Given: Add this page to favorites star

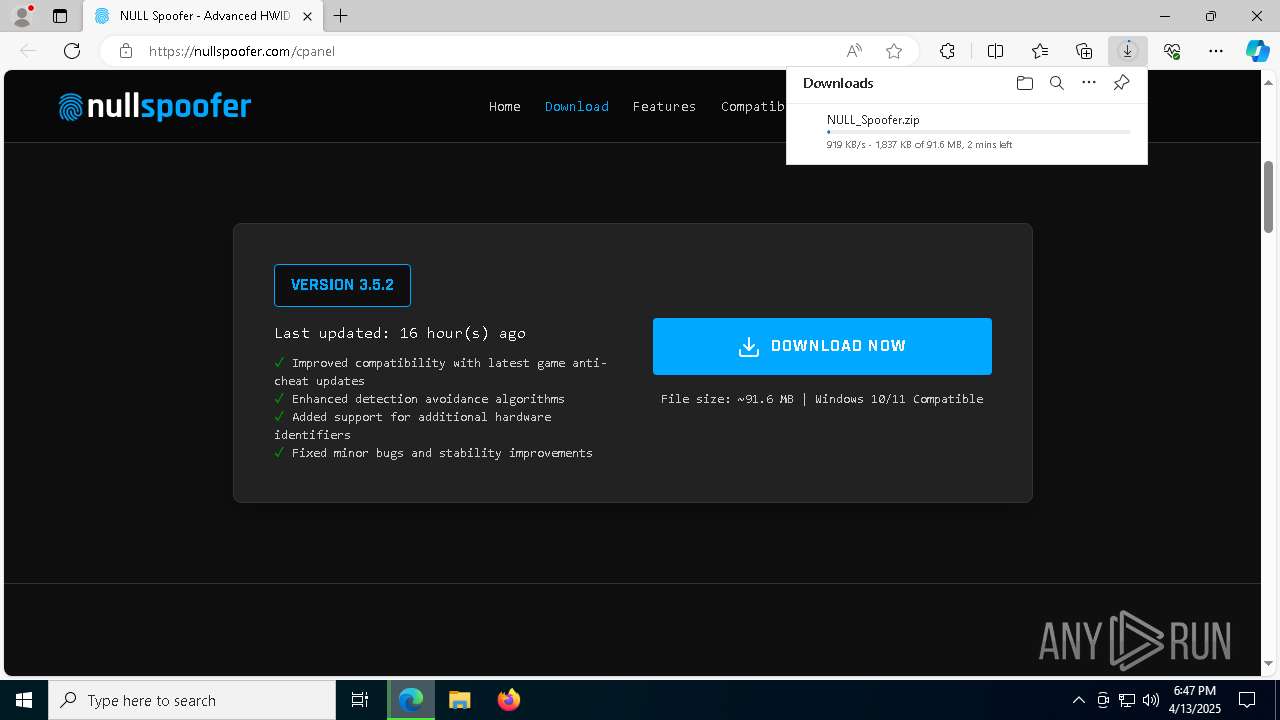Looking at the screenshot, I should (894, 51).
